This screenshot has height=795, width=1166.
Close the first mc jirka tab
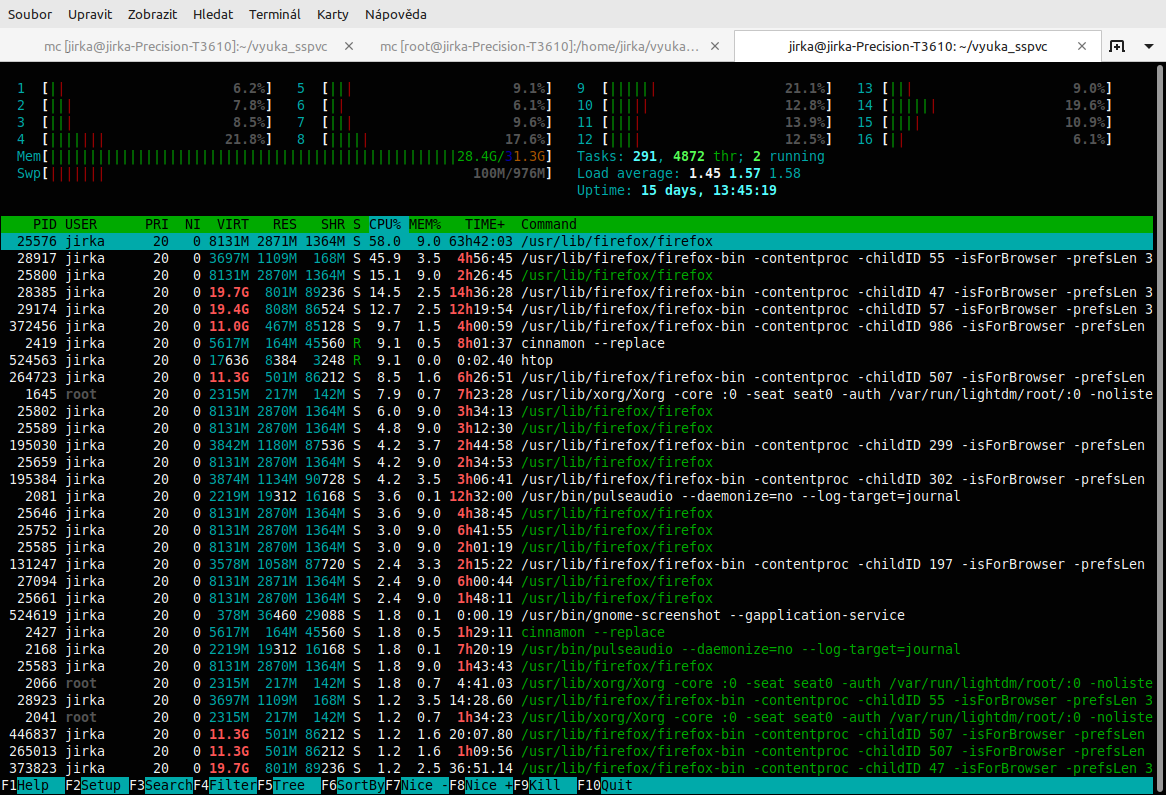[349, 46]
